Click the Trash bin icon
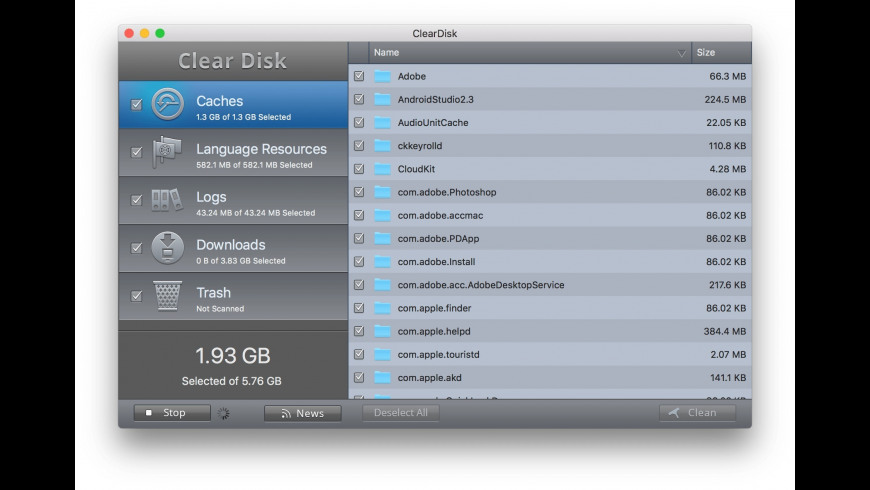 (x=167, y=296)
